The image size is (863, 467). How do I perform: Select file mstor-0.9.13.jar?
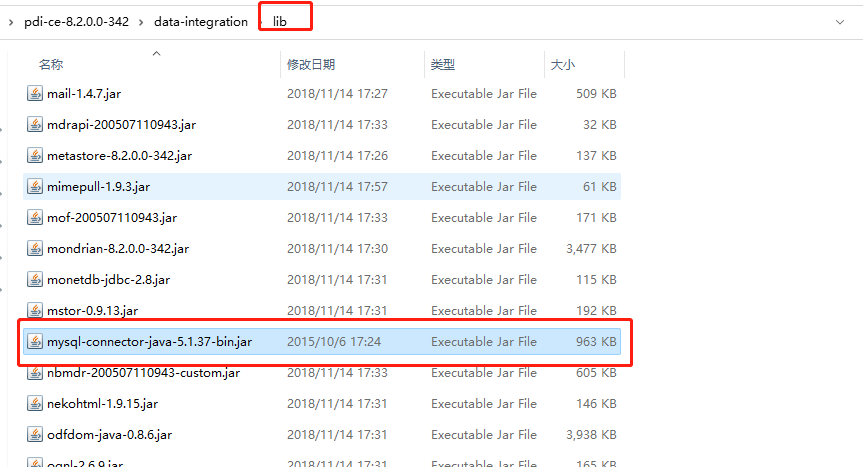pyautogui.click(x=92, y=310)
